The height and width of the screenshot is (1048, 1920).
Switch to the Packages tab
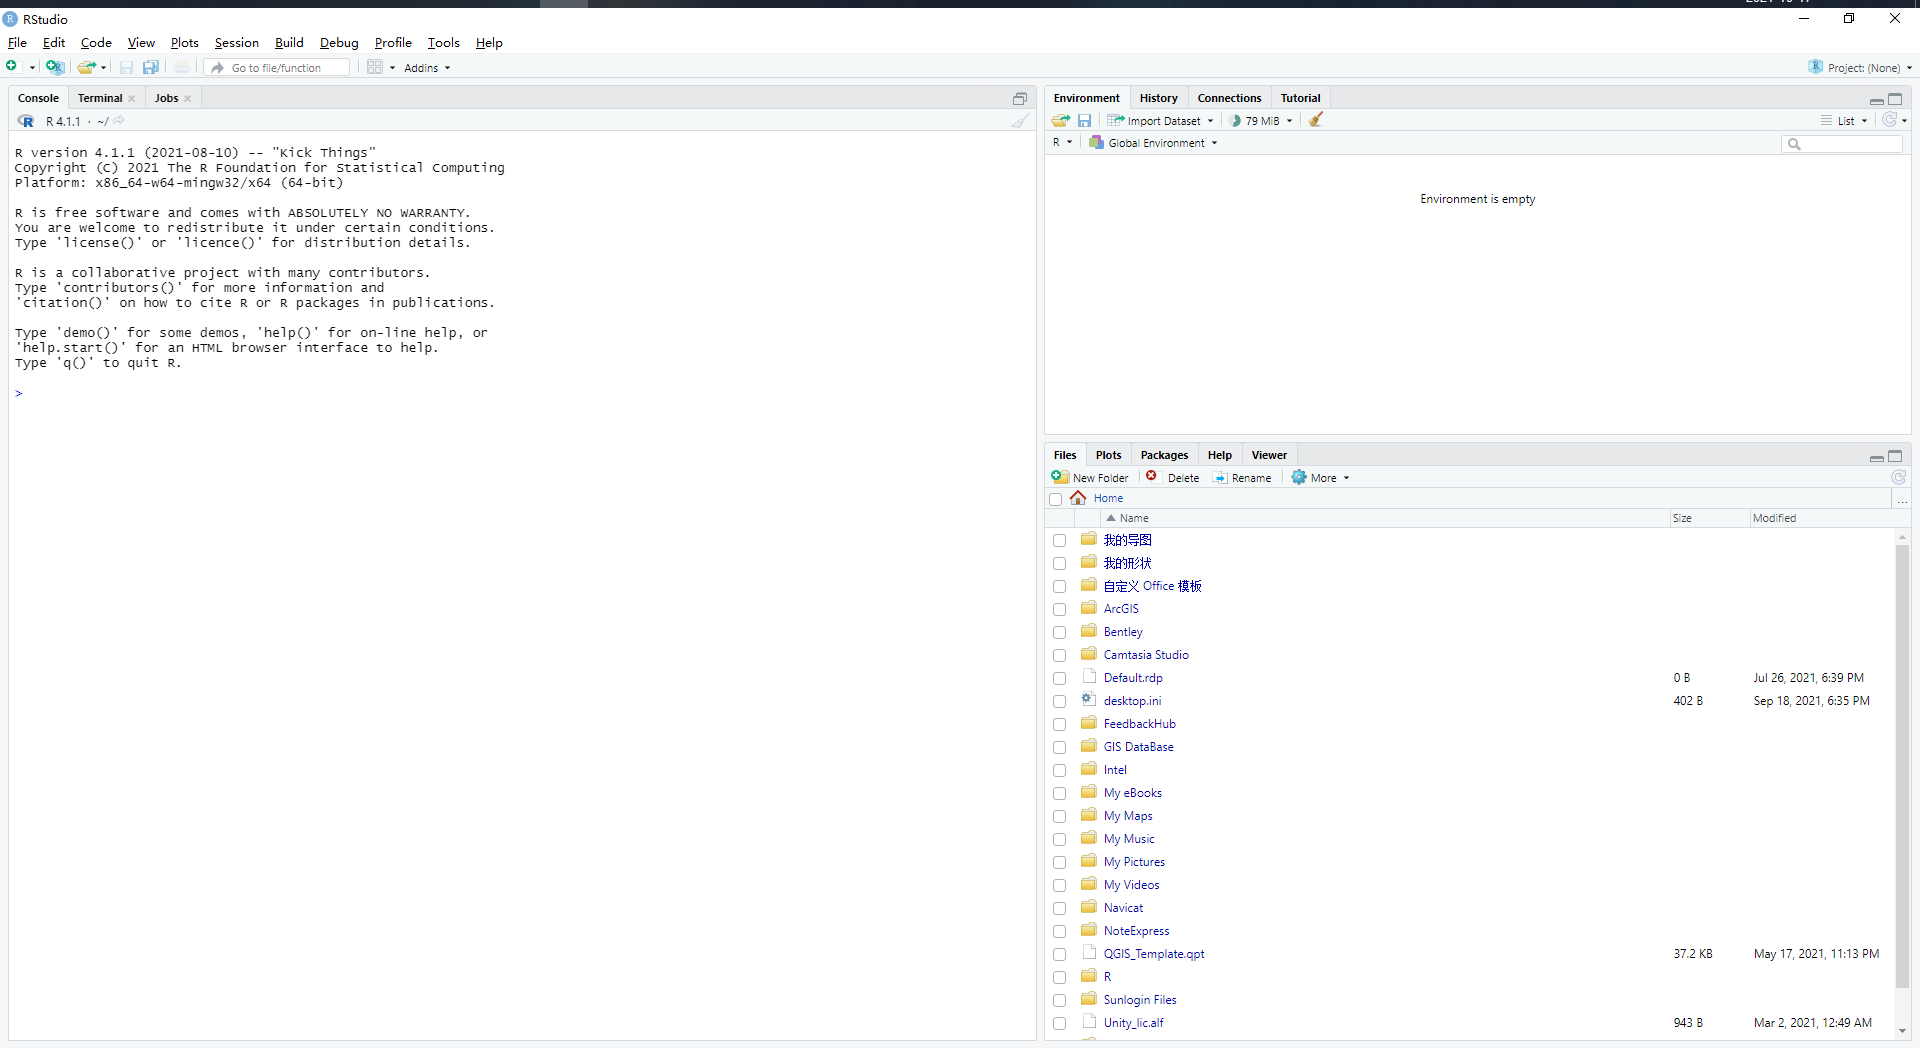(x=1164, y=455)
